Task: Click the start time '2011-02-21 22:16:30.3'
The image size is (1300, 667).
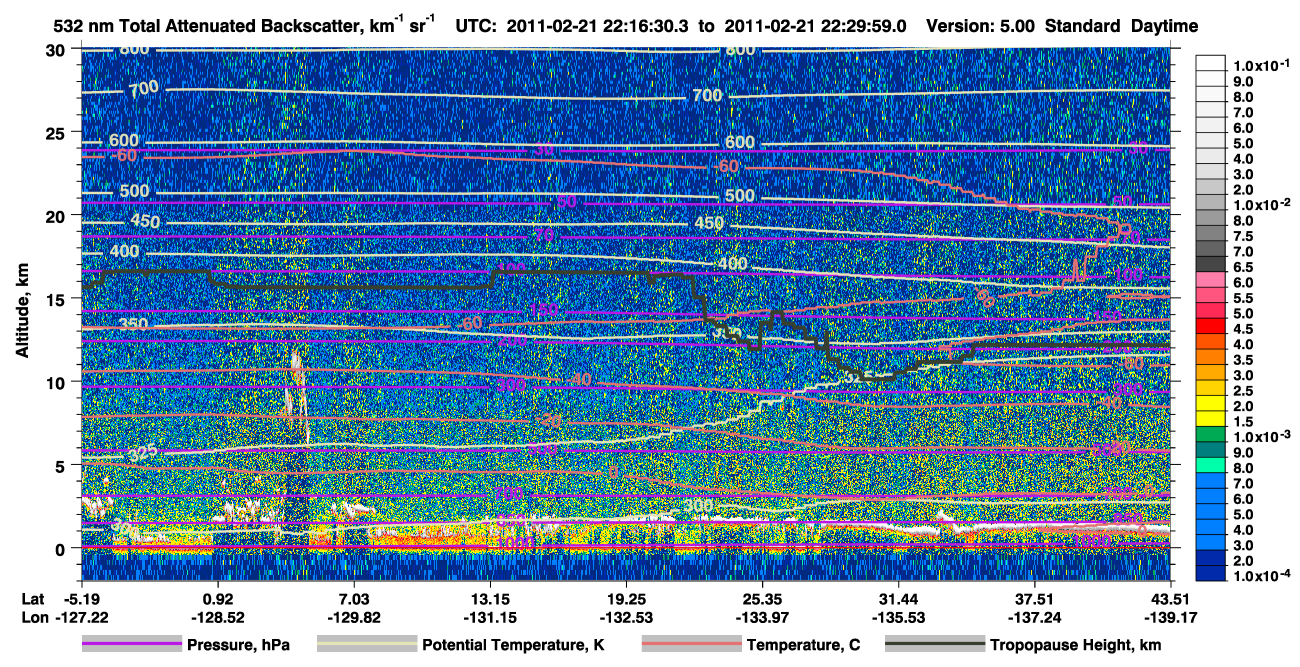Action: (x=596, y=26)
